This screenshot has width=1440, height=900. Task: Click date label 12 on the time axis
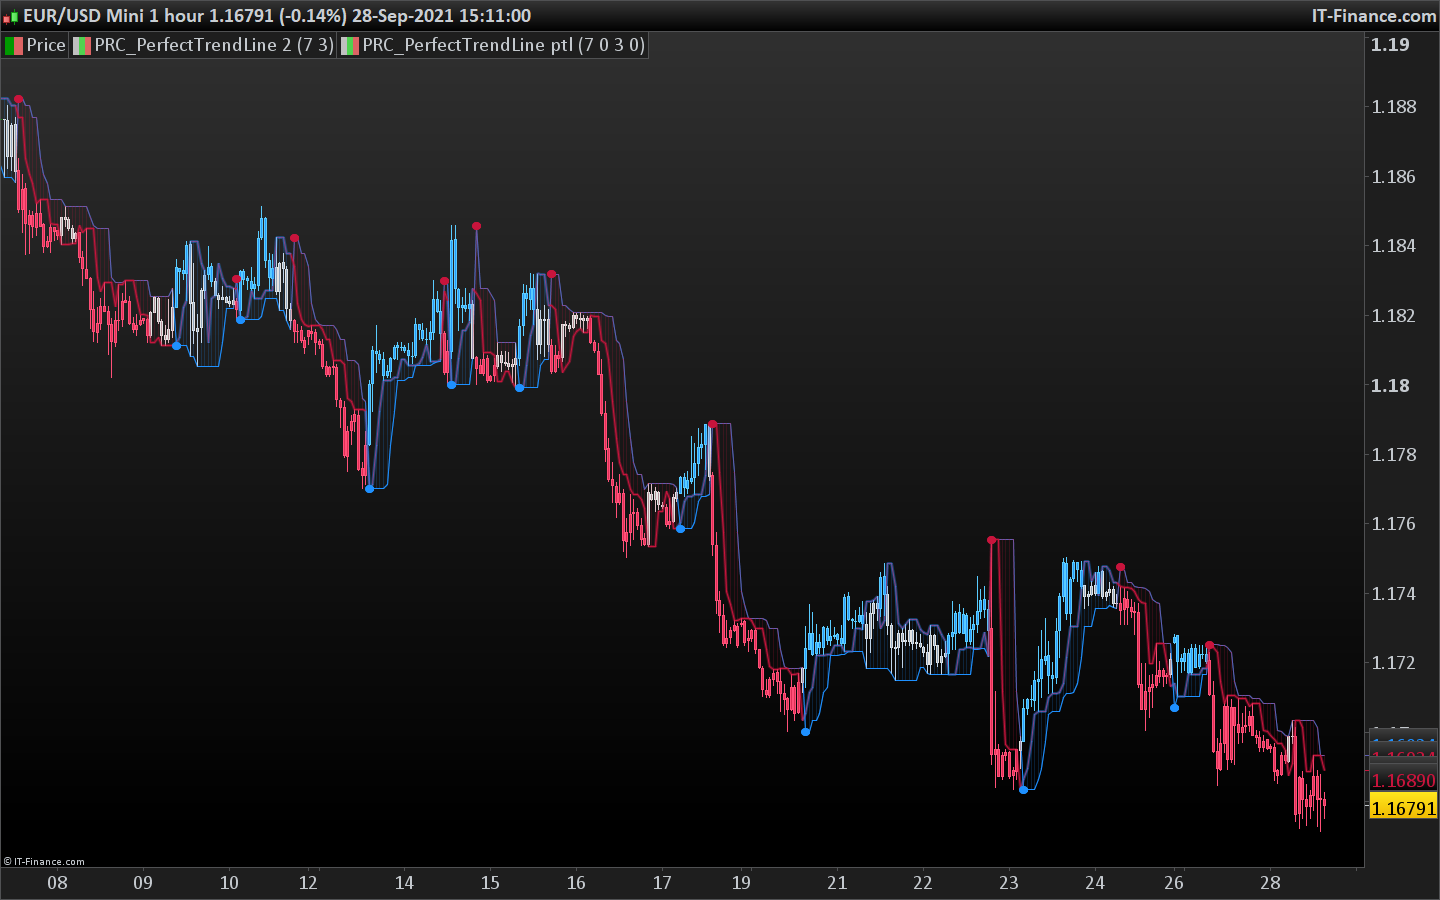point(308,883)
